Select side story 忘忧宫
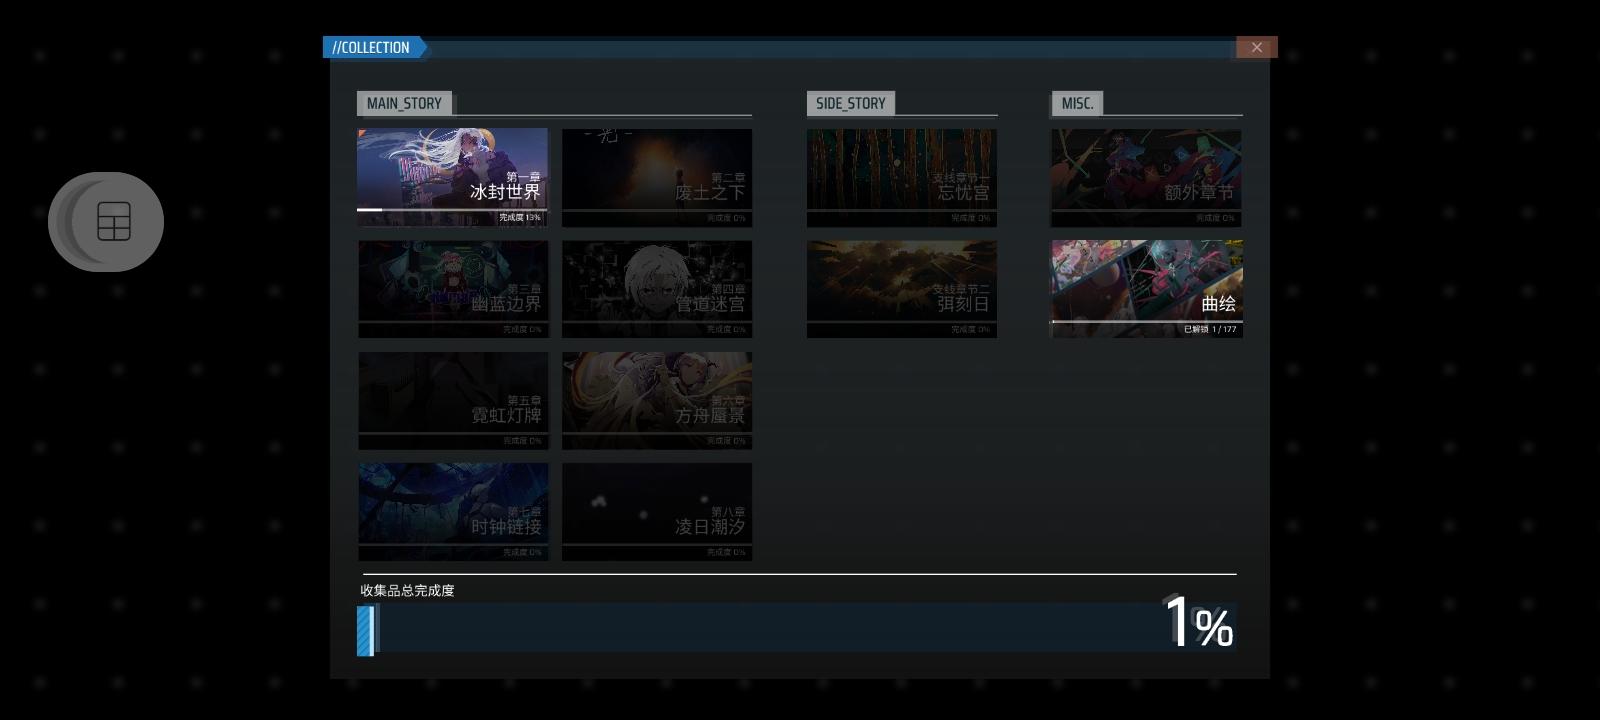The height and width of the screenshot is (720, 1600). click(902, 176)
